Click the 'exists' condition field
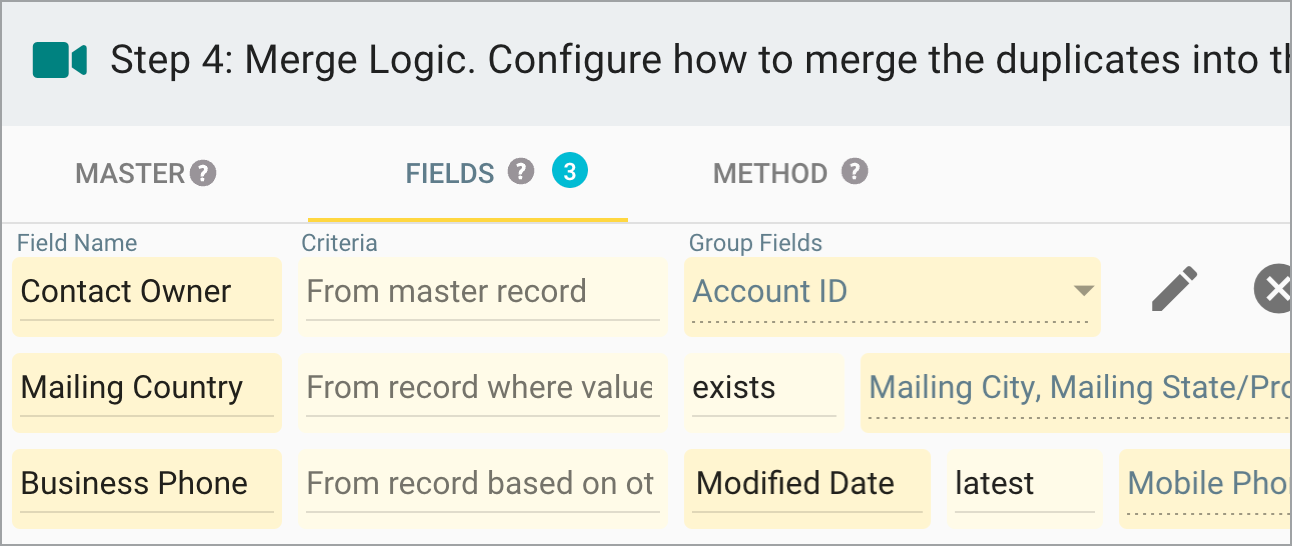Screen dimensions: 1292x546 [764, 393]
